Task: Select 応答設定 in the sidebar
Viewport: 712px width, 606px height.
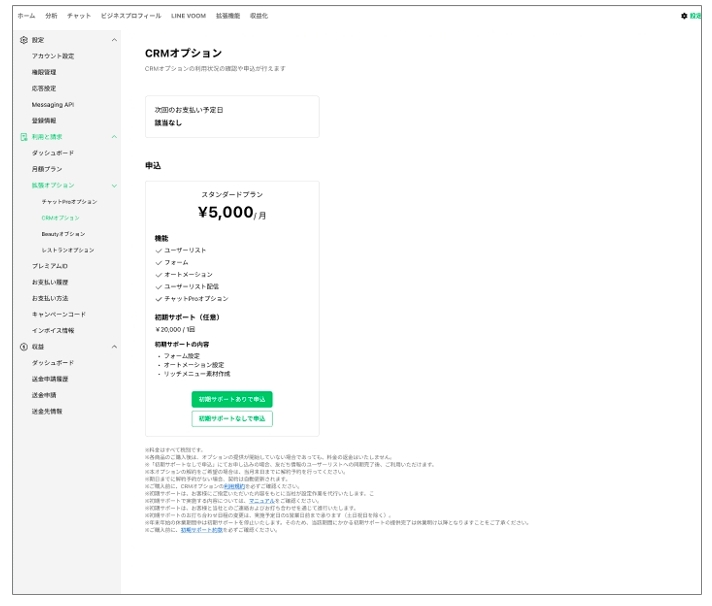Action: point(44,89)
